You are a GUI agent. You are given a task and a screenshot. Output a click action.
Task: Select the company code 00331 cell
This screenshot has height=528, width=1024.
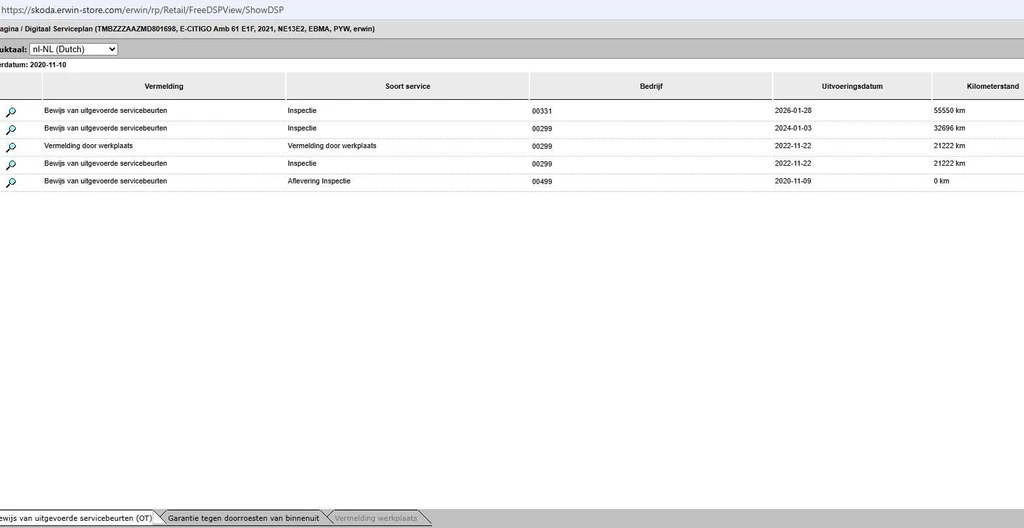point(542,111)
